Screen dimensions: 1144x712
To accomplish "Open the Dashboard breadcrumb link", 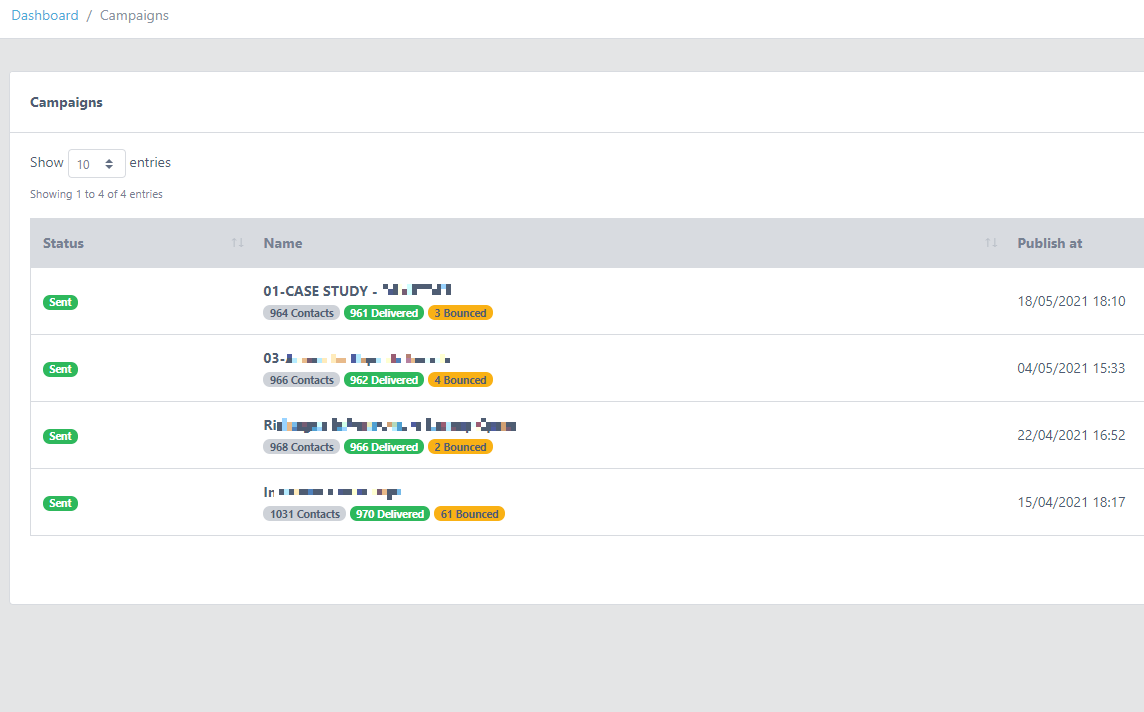I will click(x=45, y=15).
